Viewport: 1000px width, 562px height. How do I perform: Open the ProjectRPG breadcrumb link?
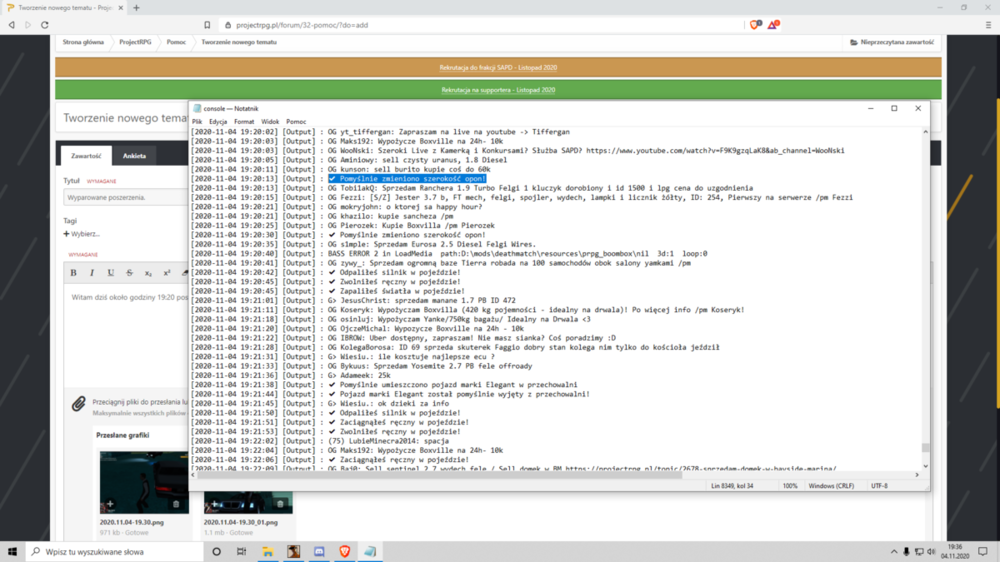tap(135, 42)
